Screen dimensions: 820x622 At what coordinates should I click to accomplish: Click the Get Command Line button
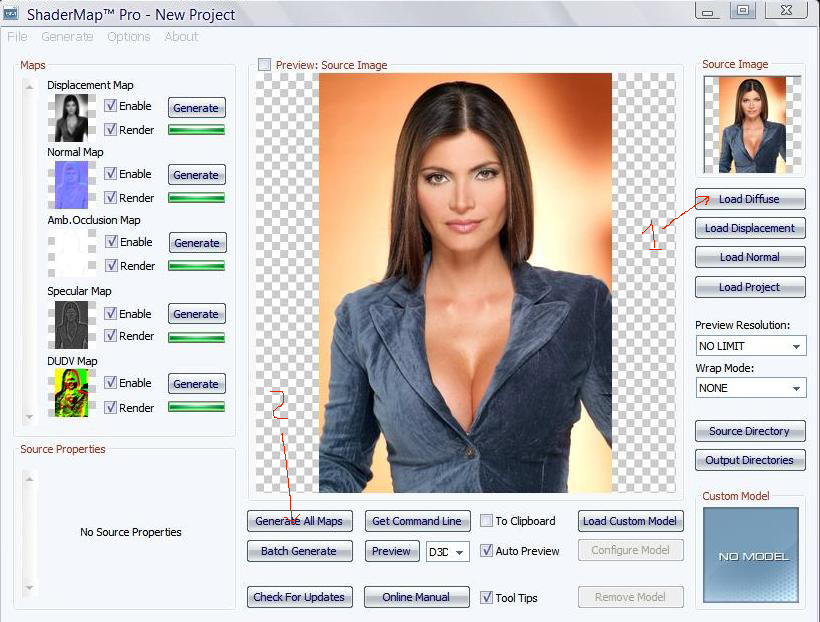click(x=417, y=521)
